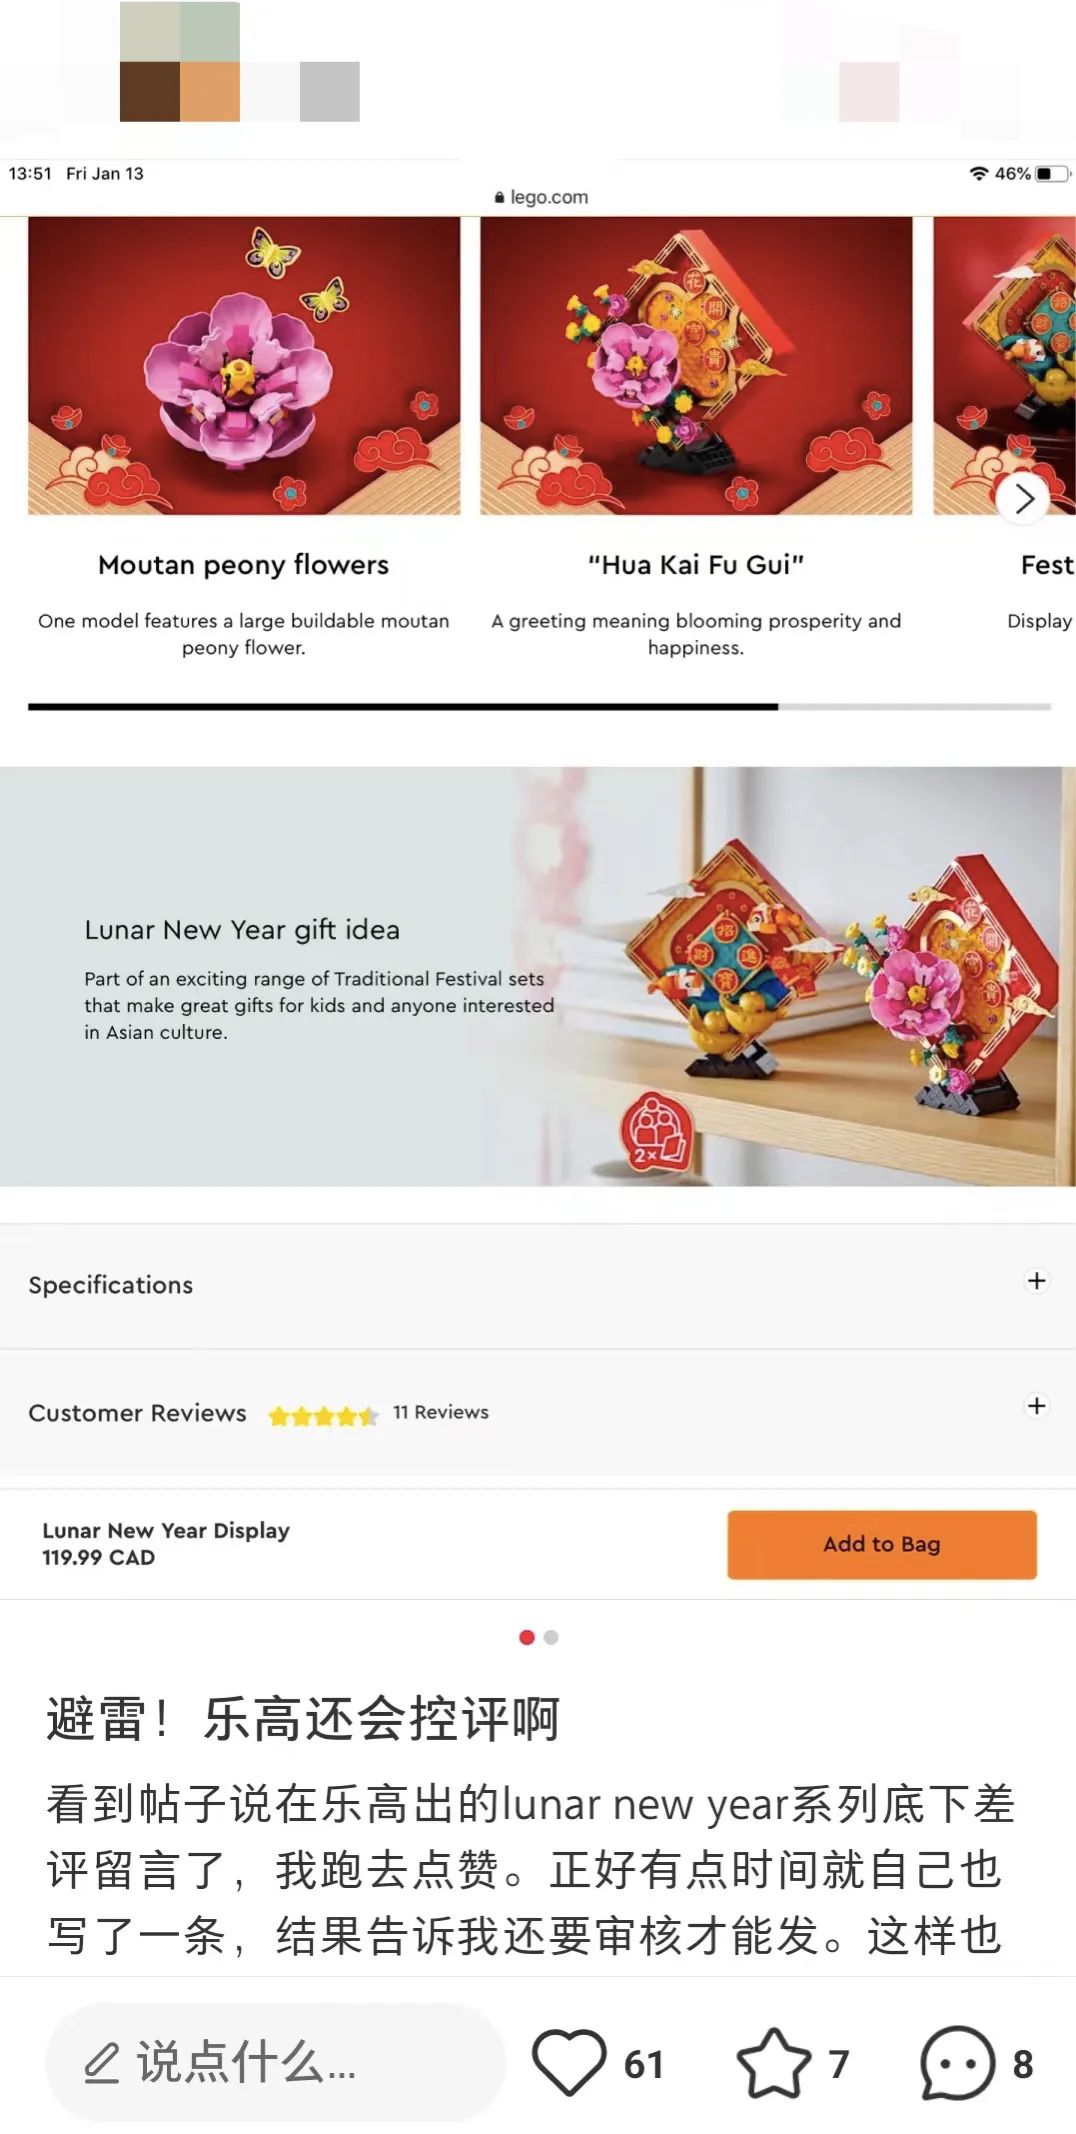This screenshot has height=2134, width=1076.
Task: Click the lego.com address bar
Action: point(540,197)
